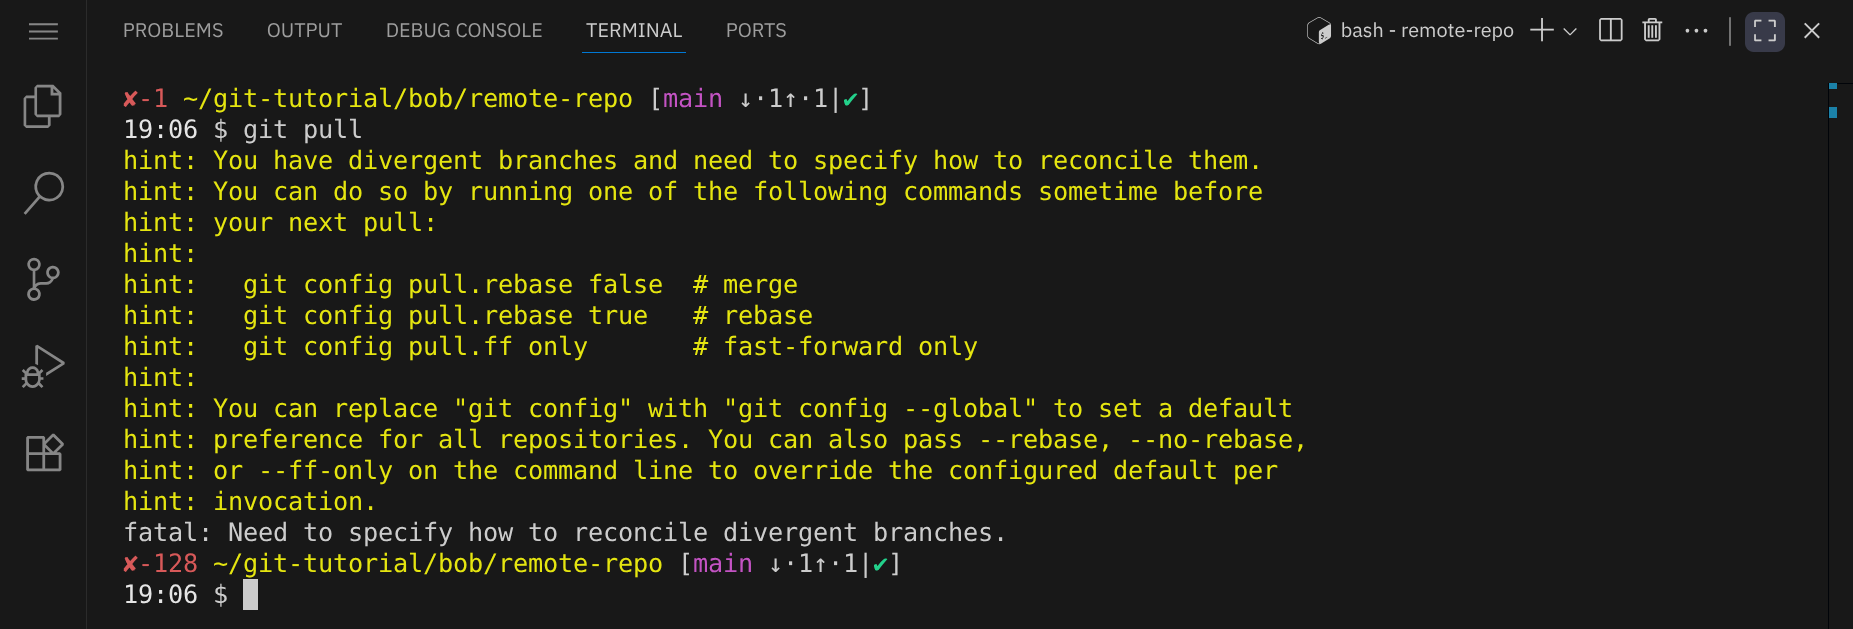The image size is (1853, 629).
Task: Open the Search view icon
Action: point(43,192)
